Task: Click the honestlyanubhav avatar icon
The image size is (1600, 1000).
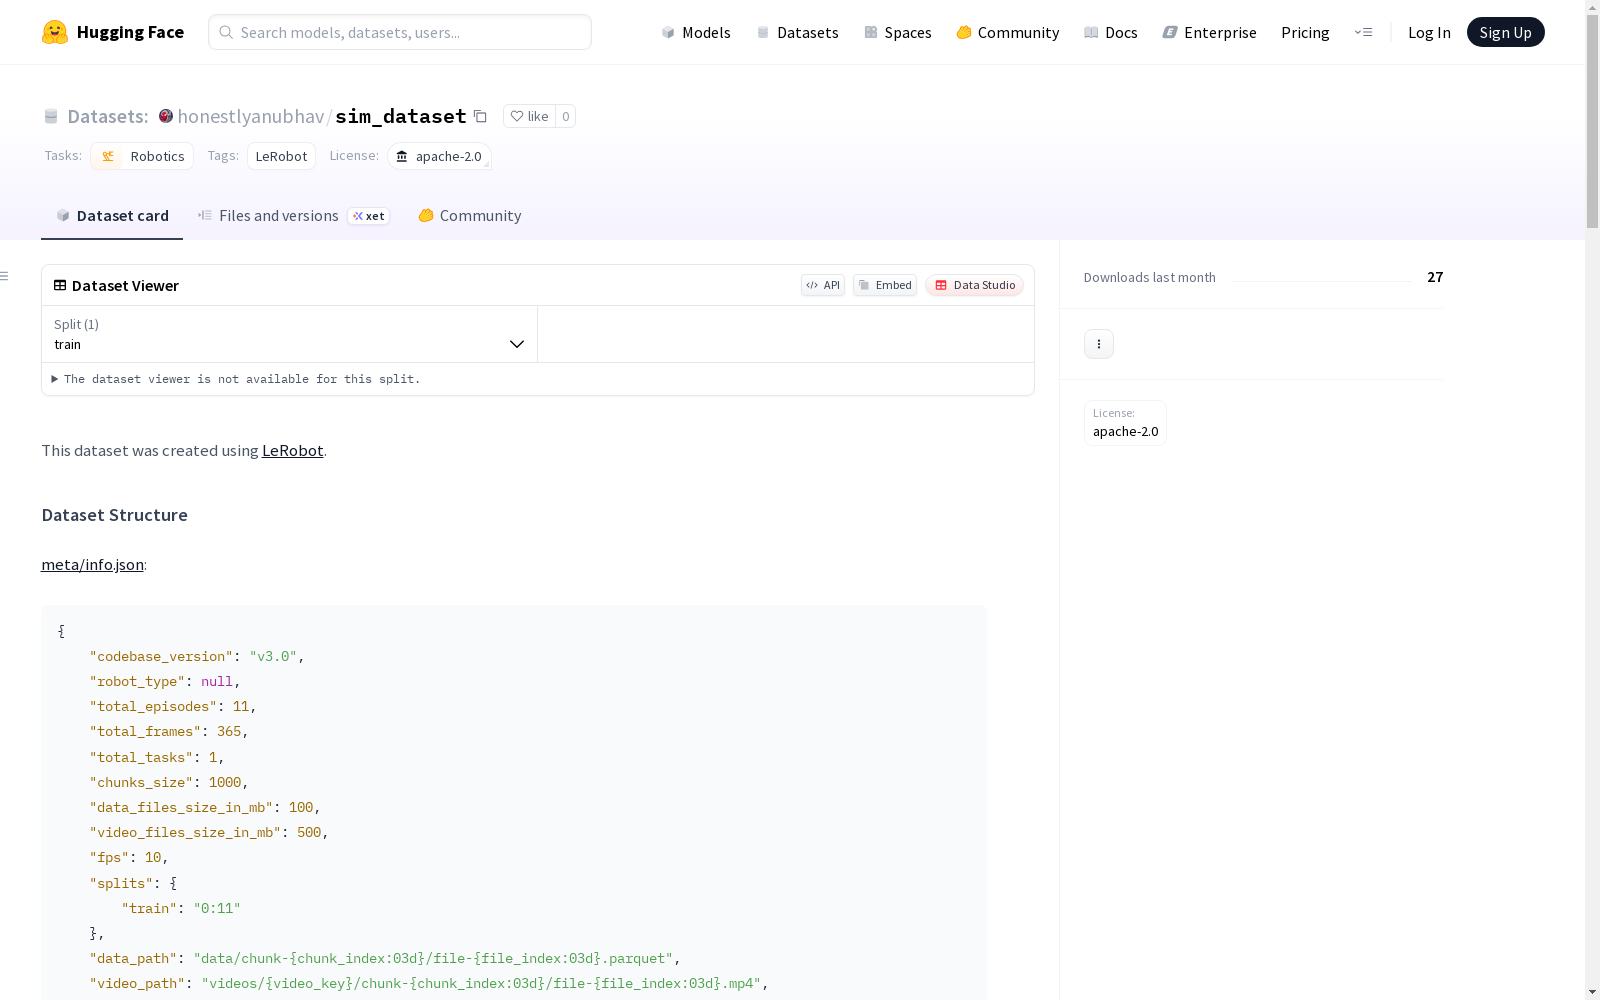Action: pyautogui.click(x=166, y=116)
